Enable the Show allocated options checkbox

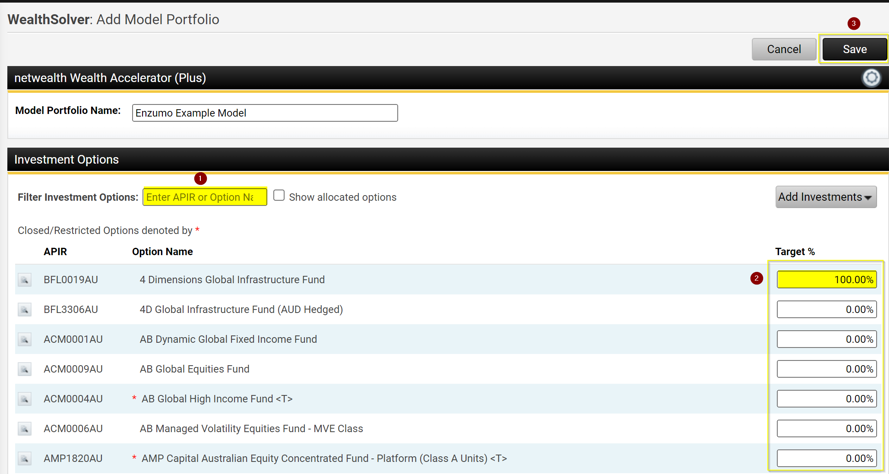[279, 196]
